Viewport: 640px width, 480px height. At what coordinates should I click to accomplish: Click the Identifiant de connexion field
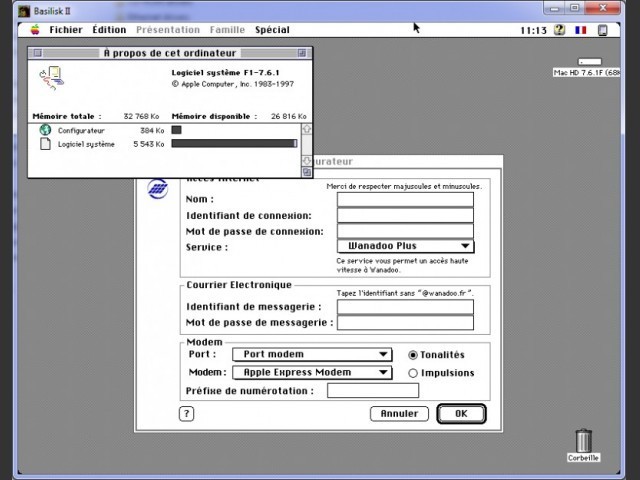(x=405, y=216)
